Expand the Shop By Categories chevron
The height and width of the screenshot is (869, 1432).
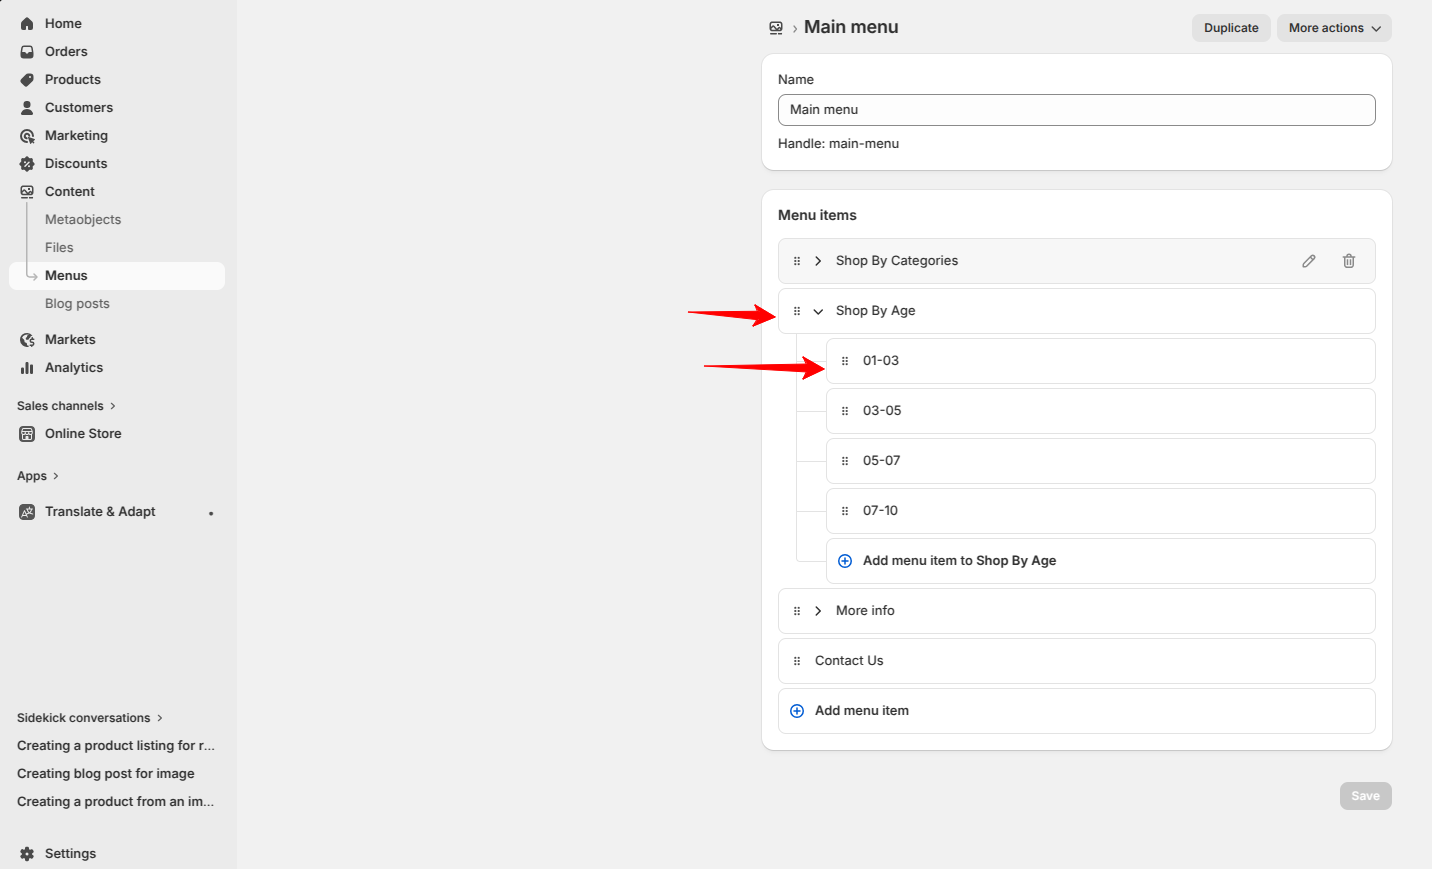pyautogui.click(x=818, y=261)
